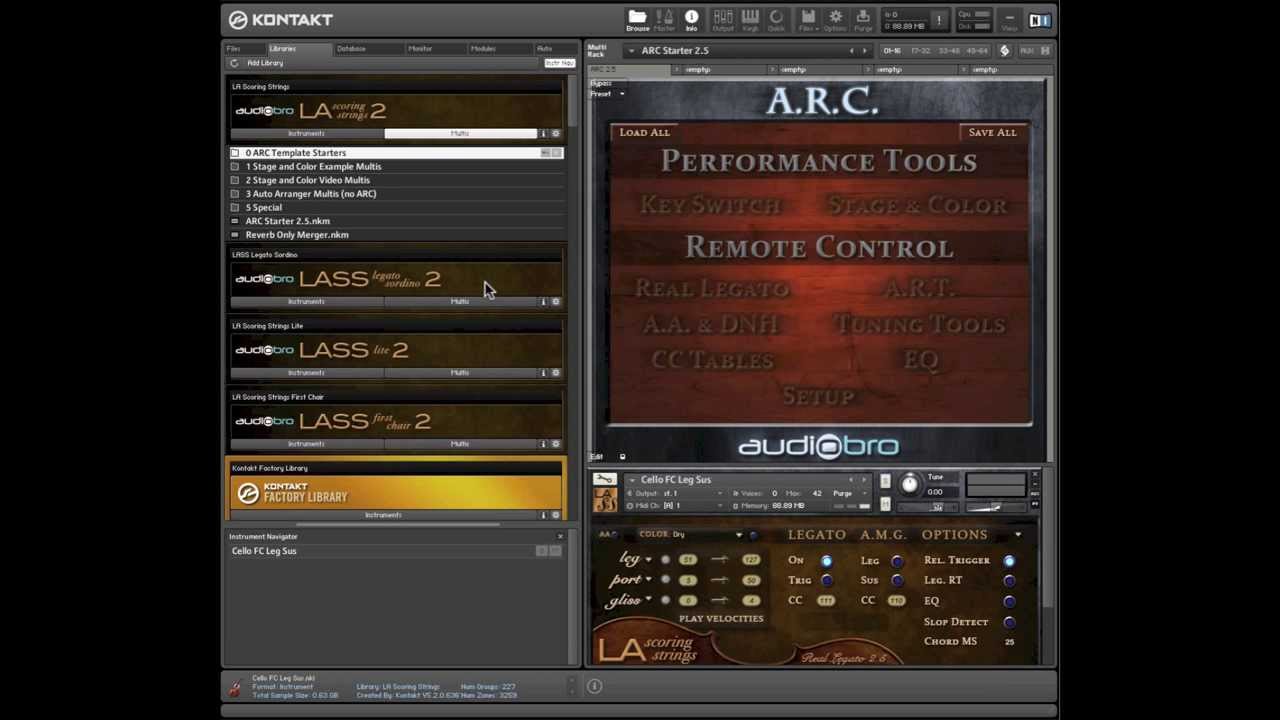Viewport: 1280px width, 720px height.
Task: Select Instruments tab of LA Scoring Strings
Action: pos(307,133)
